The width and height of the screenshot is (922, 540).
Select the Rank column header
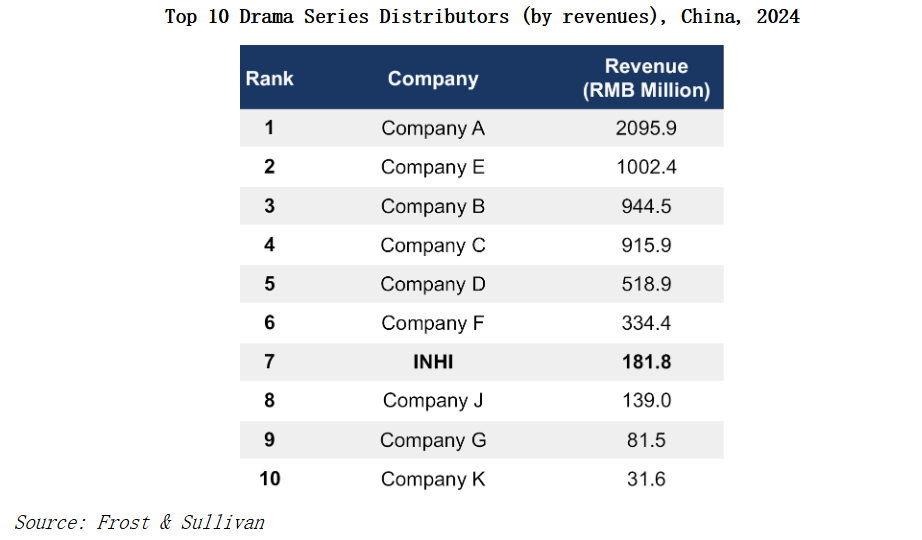270,78
